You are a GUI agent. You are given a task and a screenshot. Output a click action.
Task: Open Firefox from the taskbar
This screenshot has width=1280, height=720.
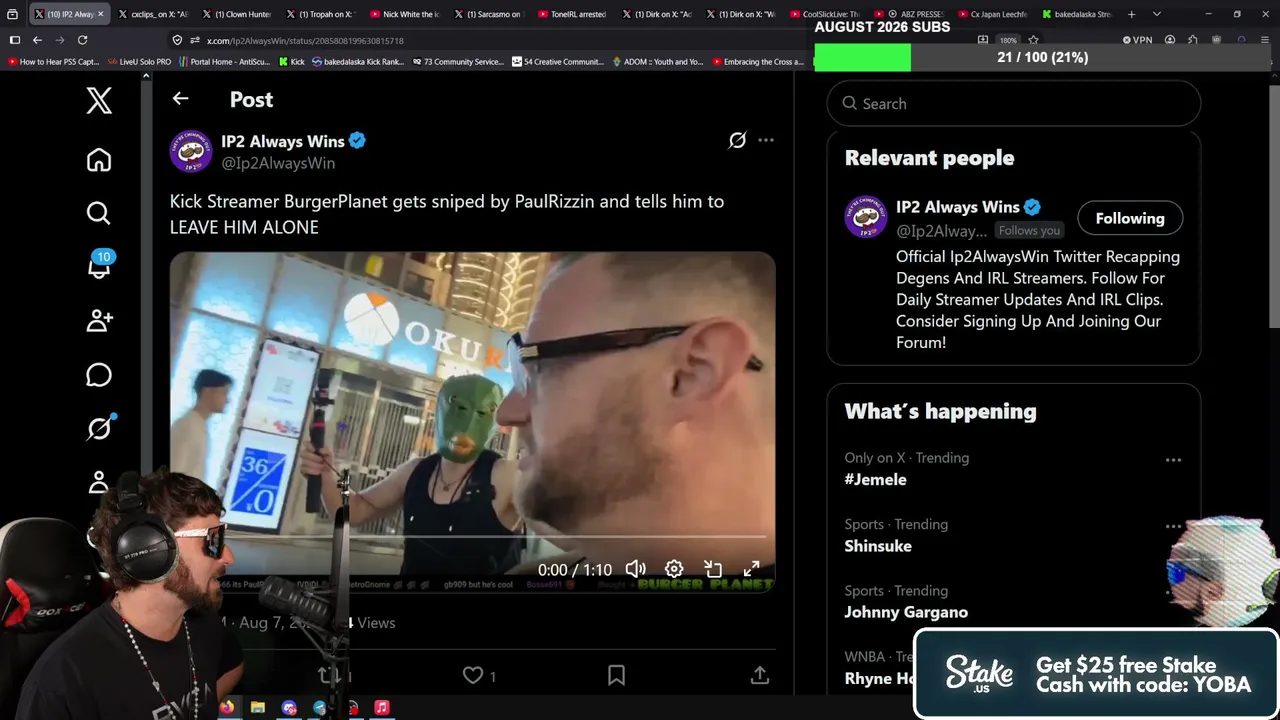tap(227, 707)
